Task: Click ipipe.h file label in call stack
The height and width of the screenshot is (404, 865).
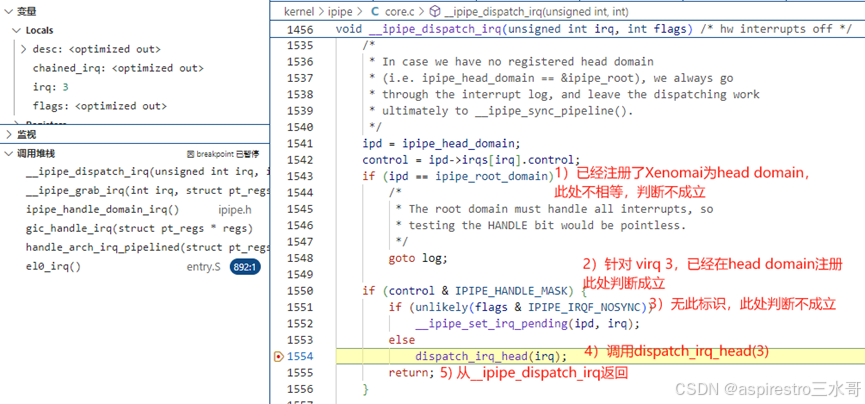Action: (x=235, y=210)
